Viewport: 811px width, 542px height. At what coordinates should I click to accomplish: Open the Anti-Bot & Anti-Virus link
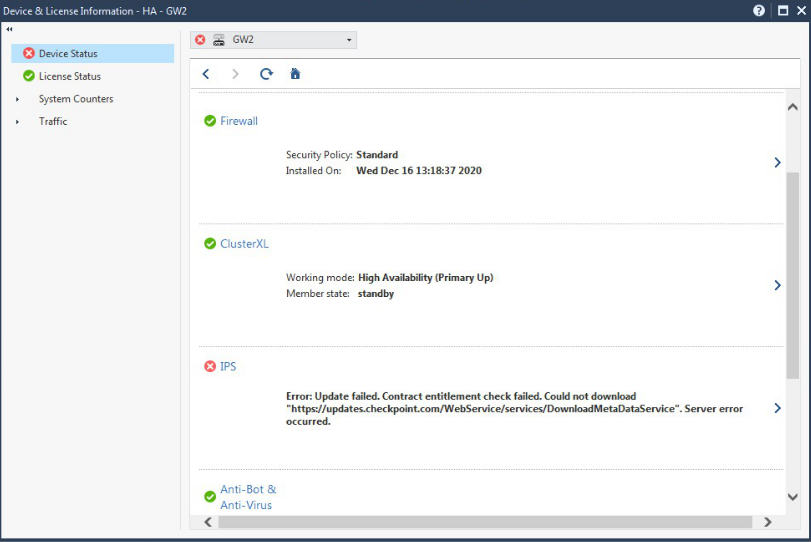248,497
